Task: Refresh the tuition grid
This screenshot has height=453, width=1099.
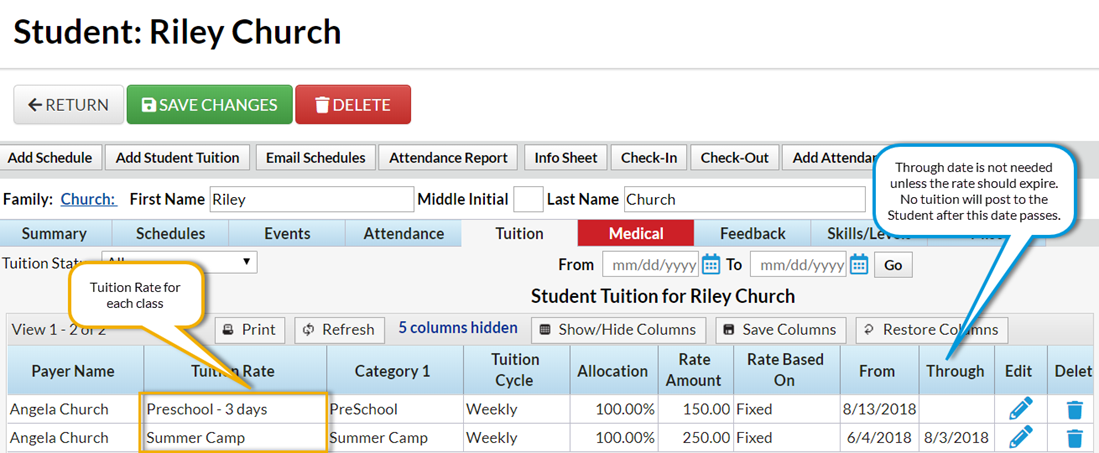Action: coord(339,330)
